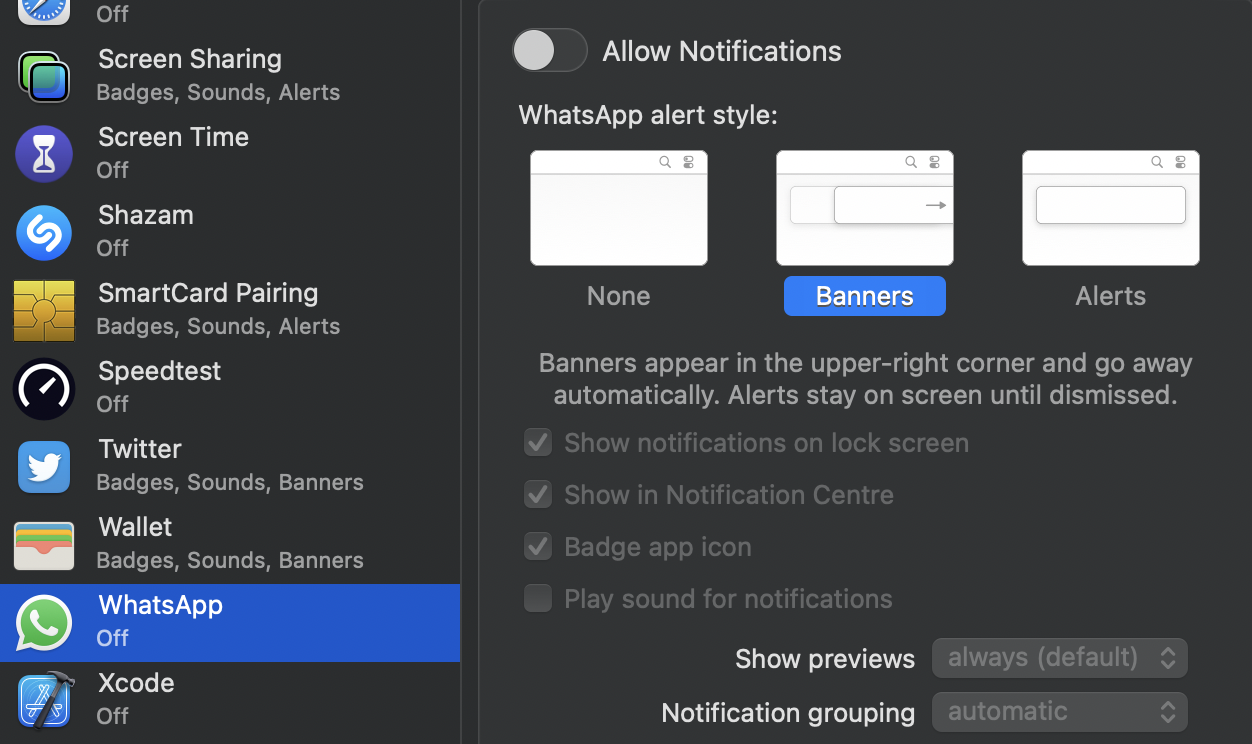
Task: Select Screen Time in the app list
Action: click(230, 153)
